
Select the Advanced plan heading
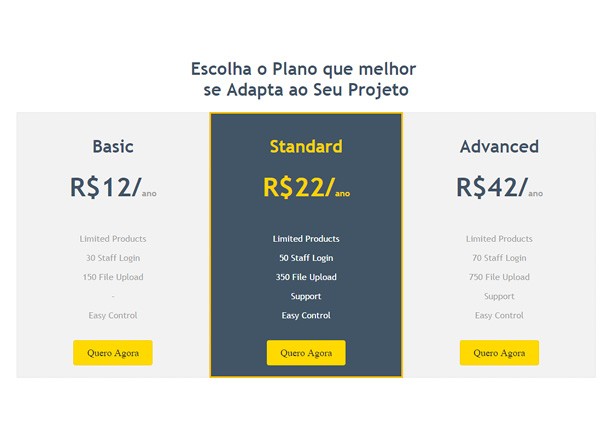(499, 147)
